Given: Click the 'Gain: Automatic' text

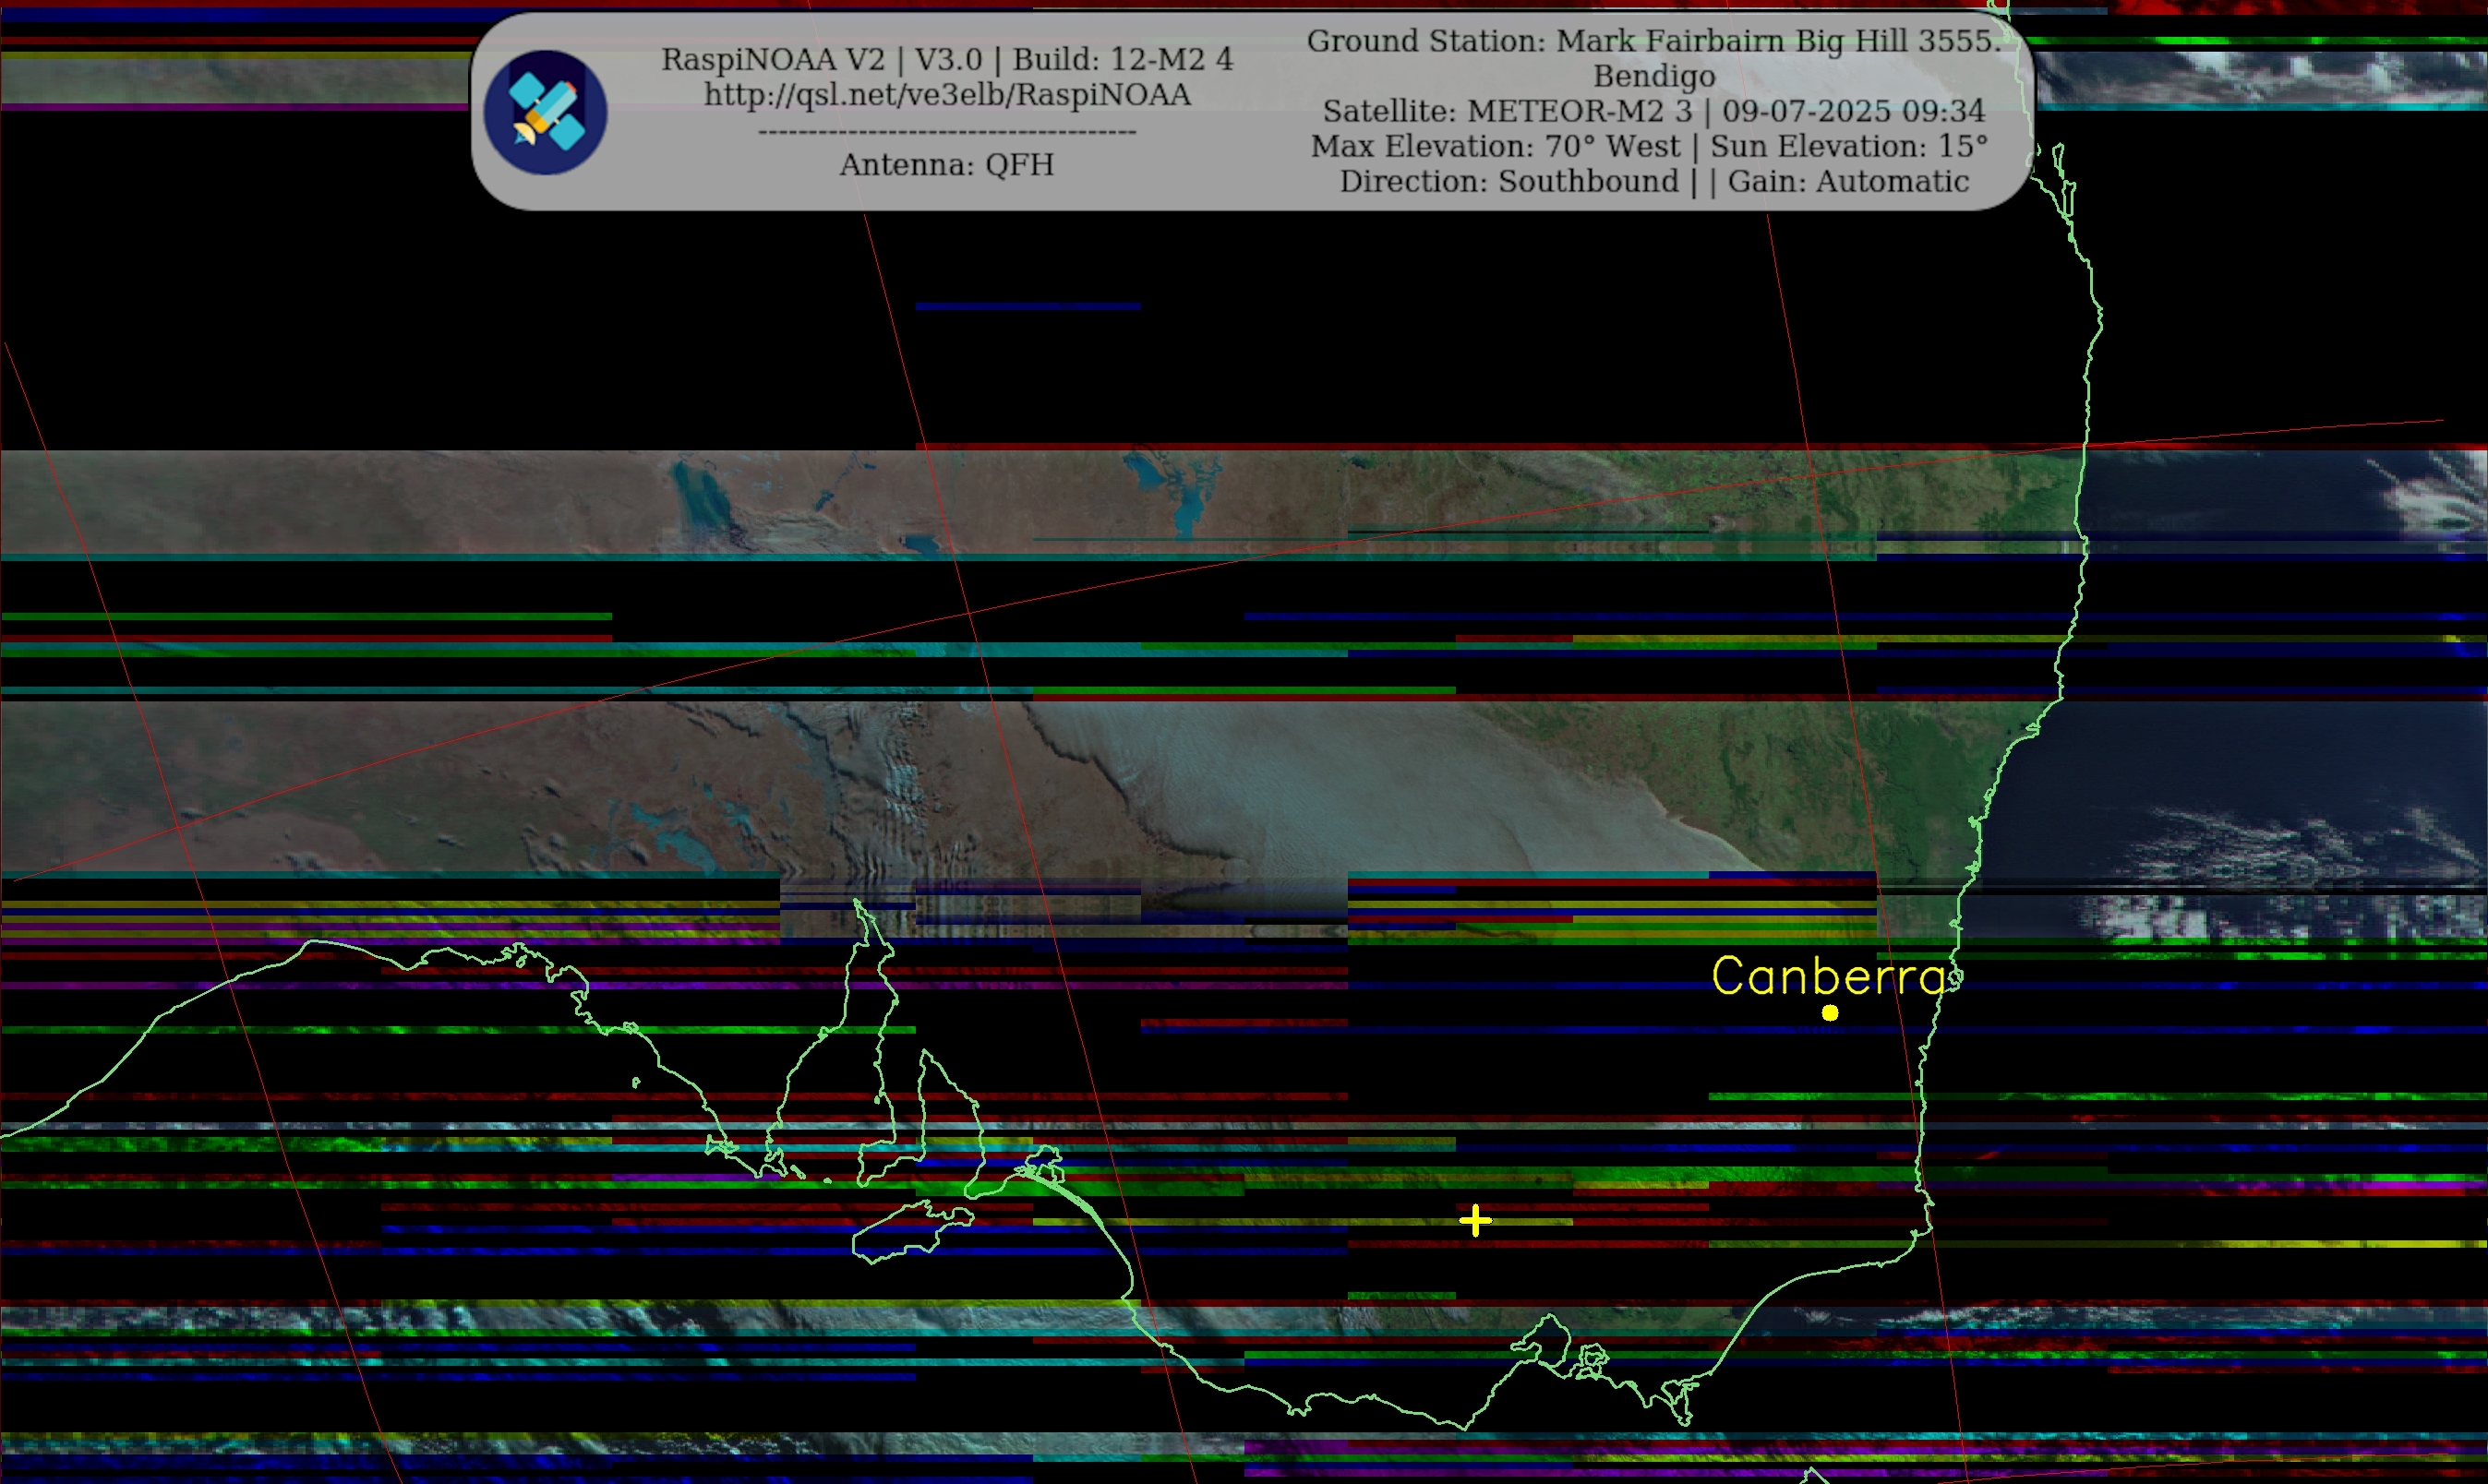Looking at the screenshot, I should pos(1848,181).
